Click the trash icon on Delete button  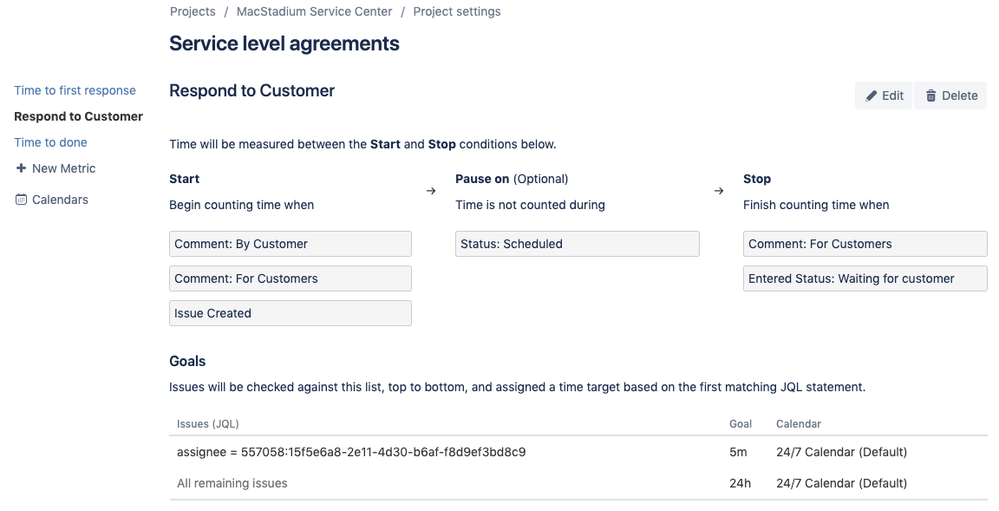[x=931, y=96]
